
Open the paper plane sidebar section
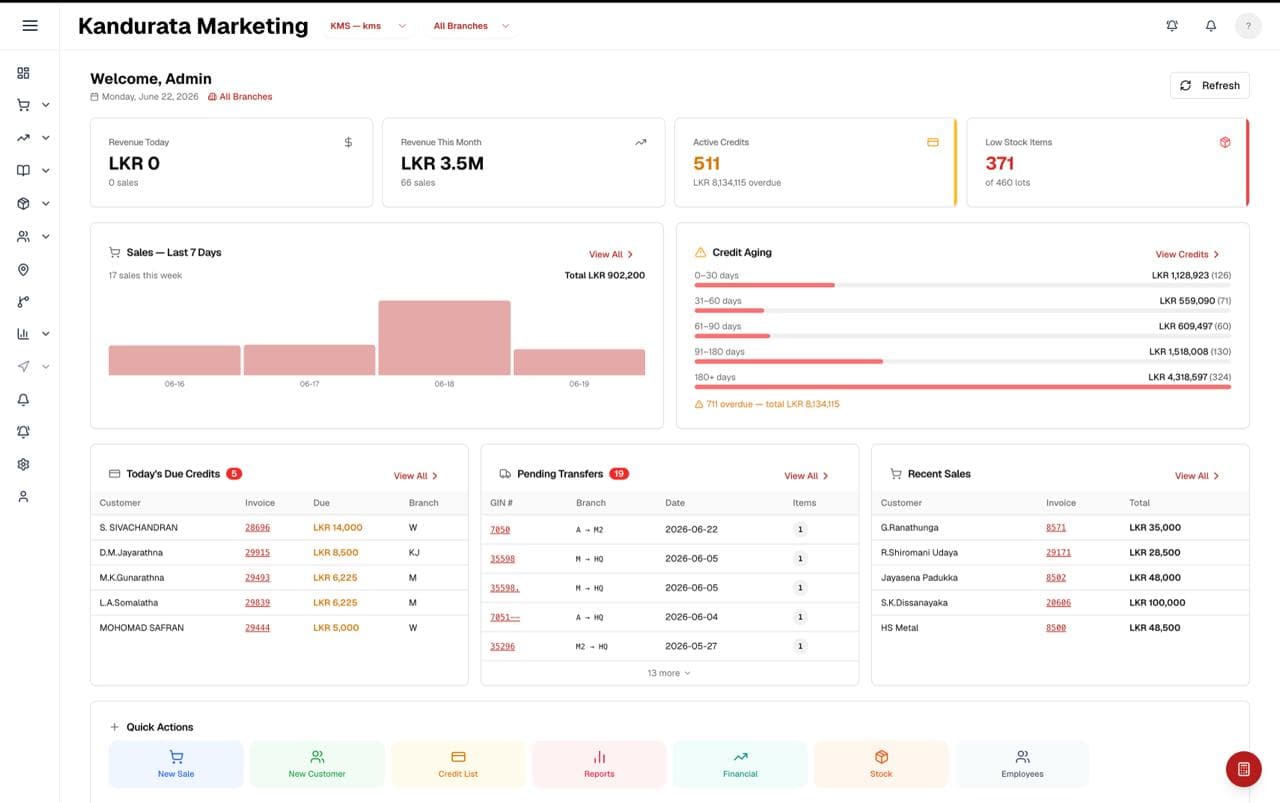23,367
